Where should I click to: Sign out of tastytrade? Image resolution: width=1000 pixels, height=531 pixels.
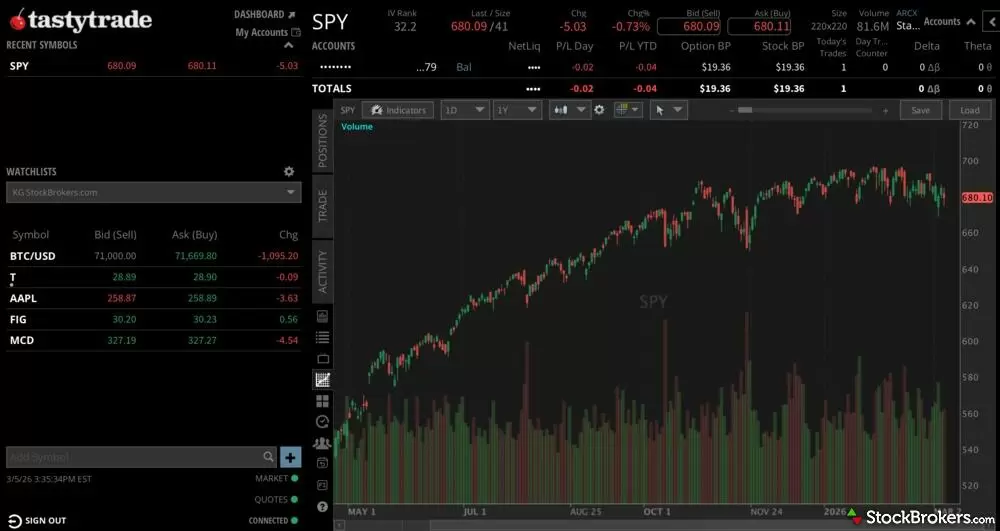click(x=37, y=521)
